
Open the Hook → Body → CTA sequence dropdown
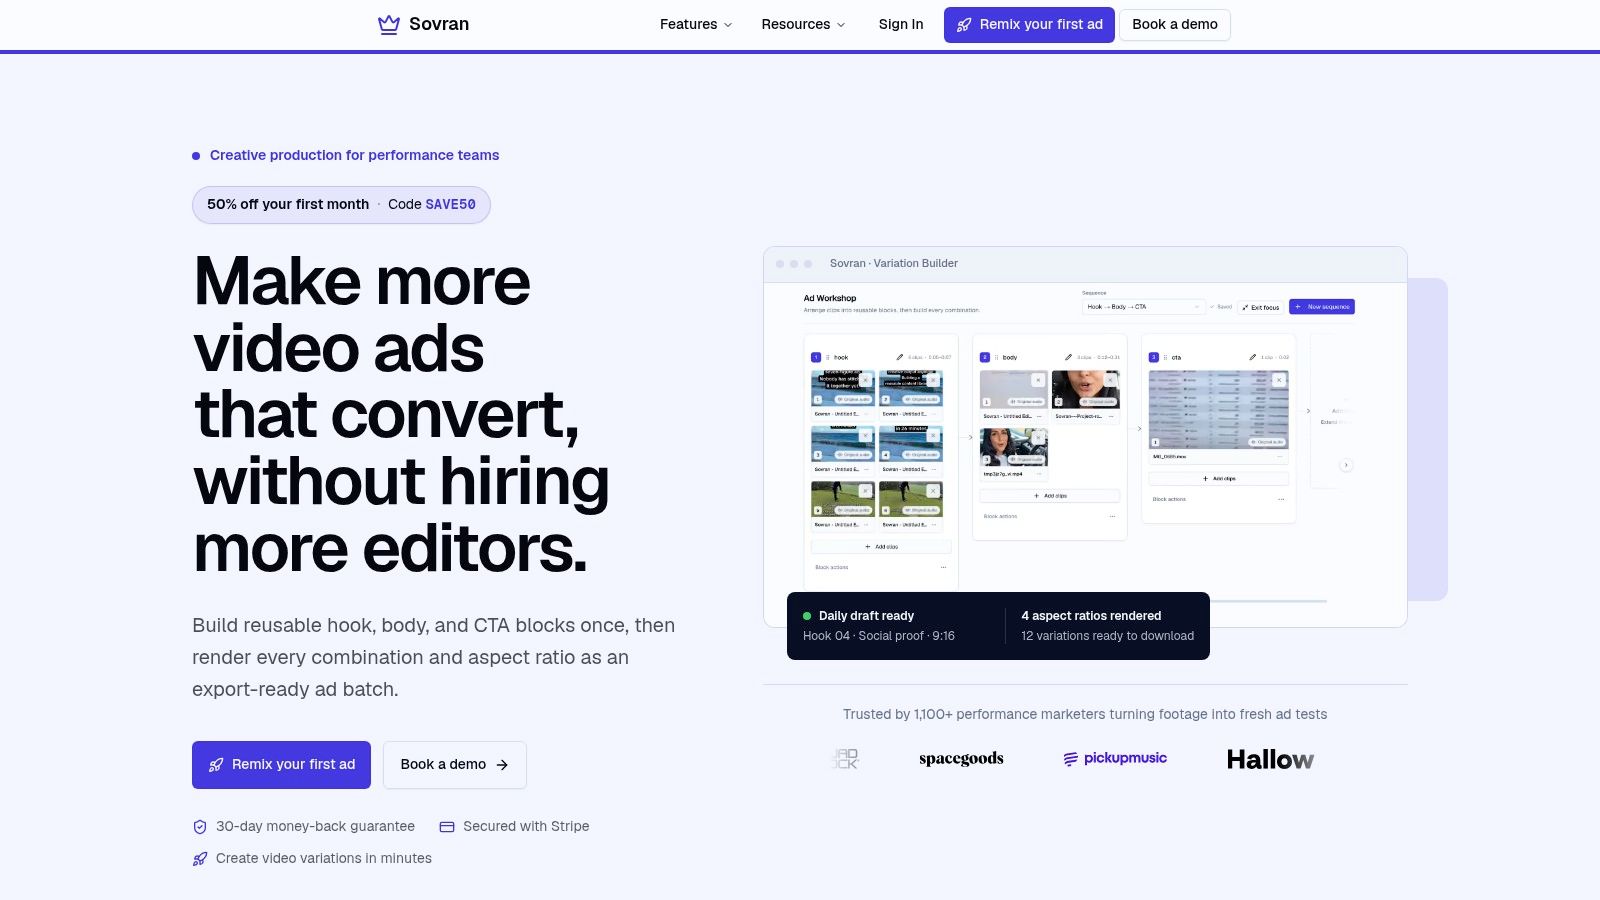coord(1143,307)
